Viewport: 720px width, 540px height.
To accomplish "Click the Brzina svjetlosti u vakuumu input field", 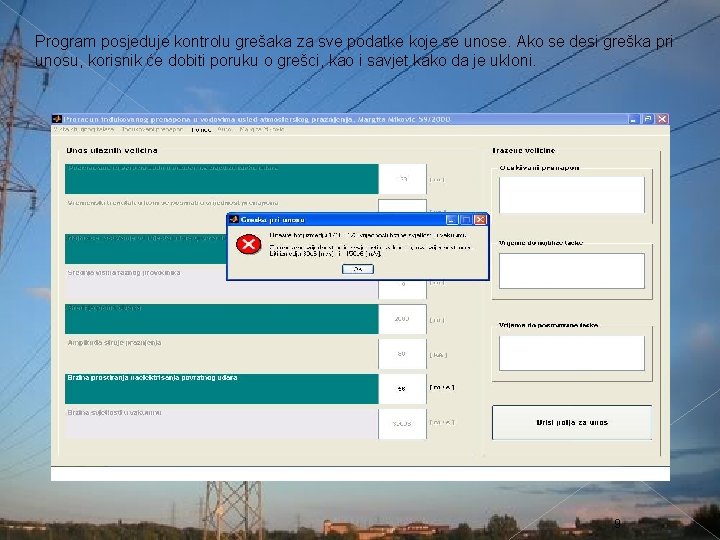I will click(402, 424).
